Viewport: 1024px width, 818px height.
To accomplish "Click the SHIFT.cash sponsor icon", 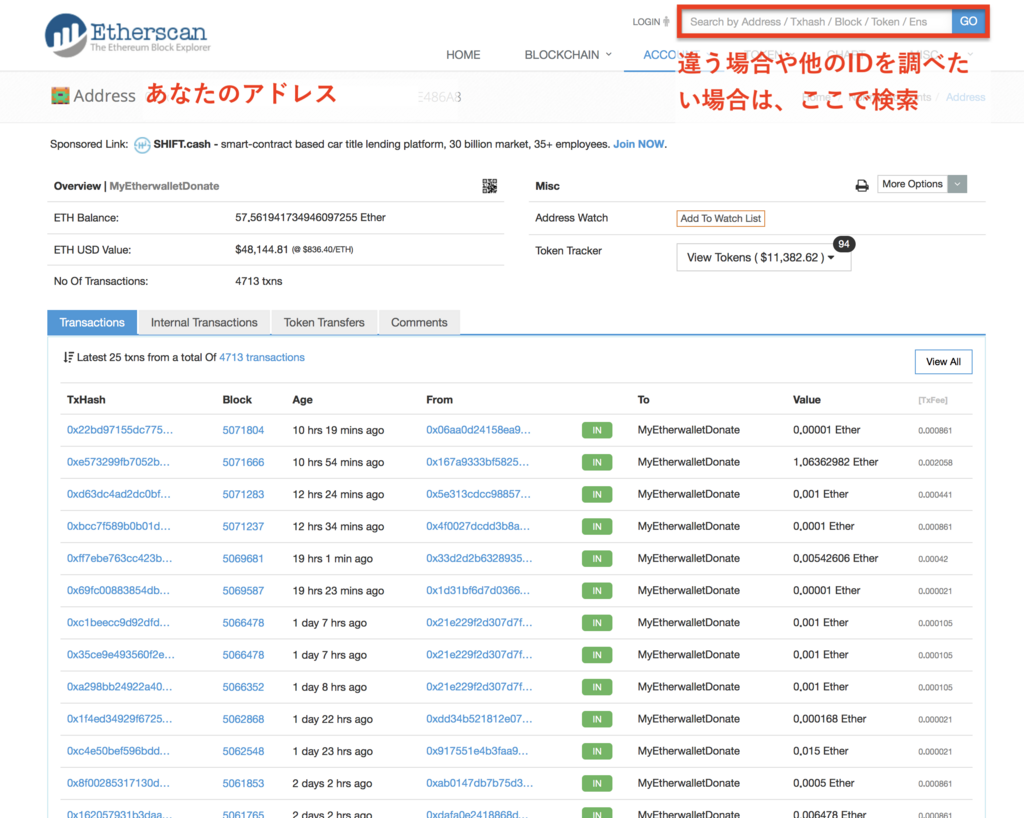I will pos(142,145).
